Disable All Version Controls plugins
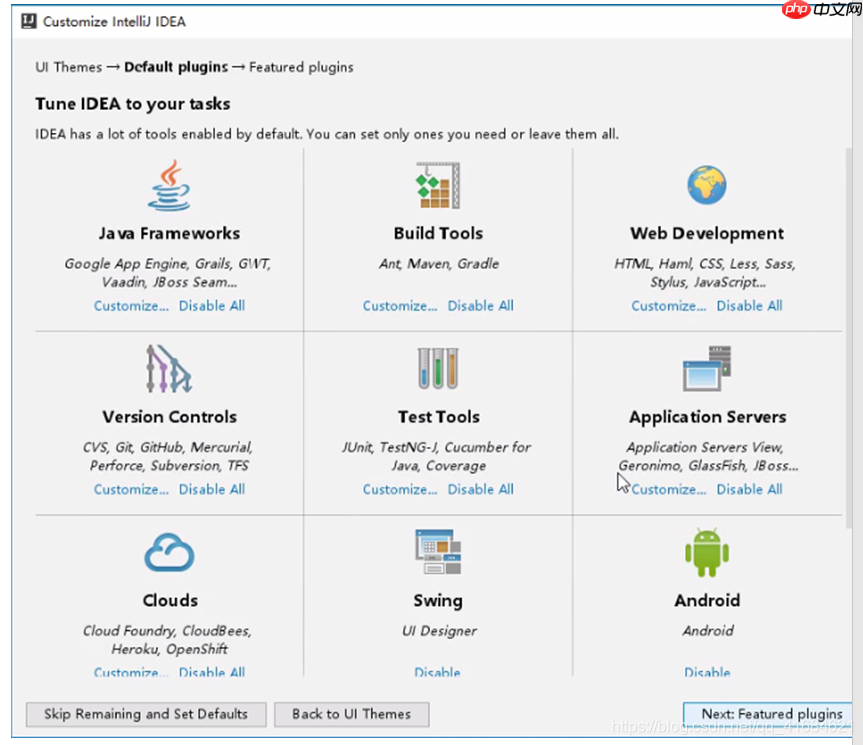The height and width of the screenshot is (745, 863). pos(212,490)
